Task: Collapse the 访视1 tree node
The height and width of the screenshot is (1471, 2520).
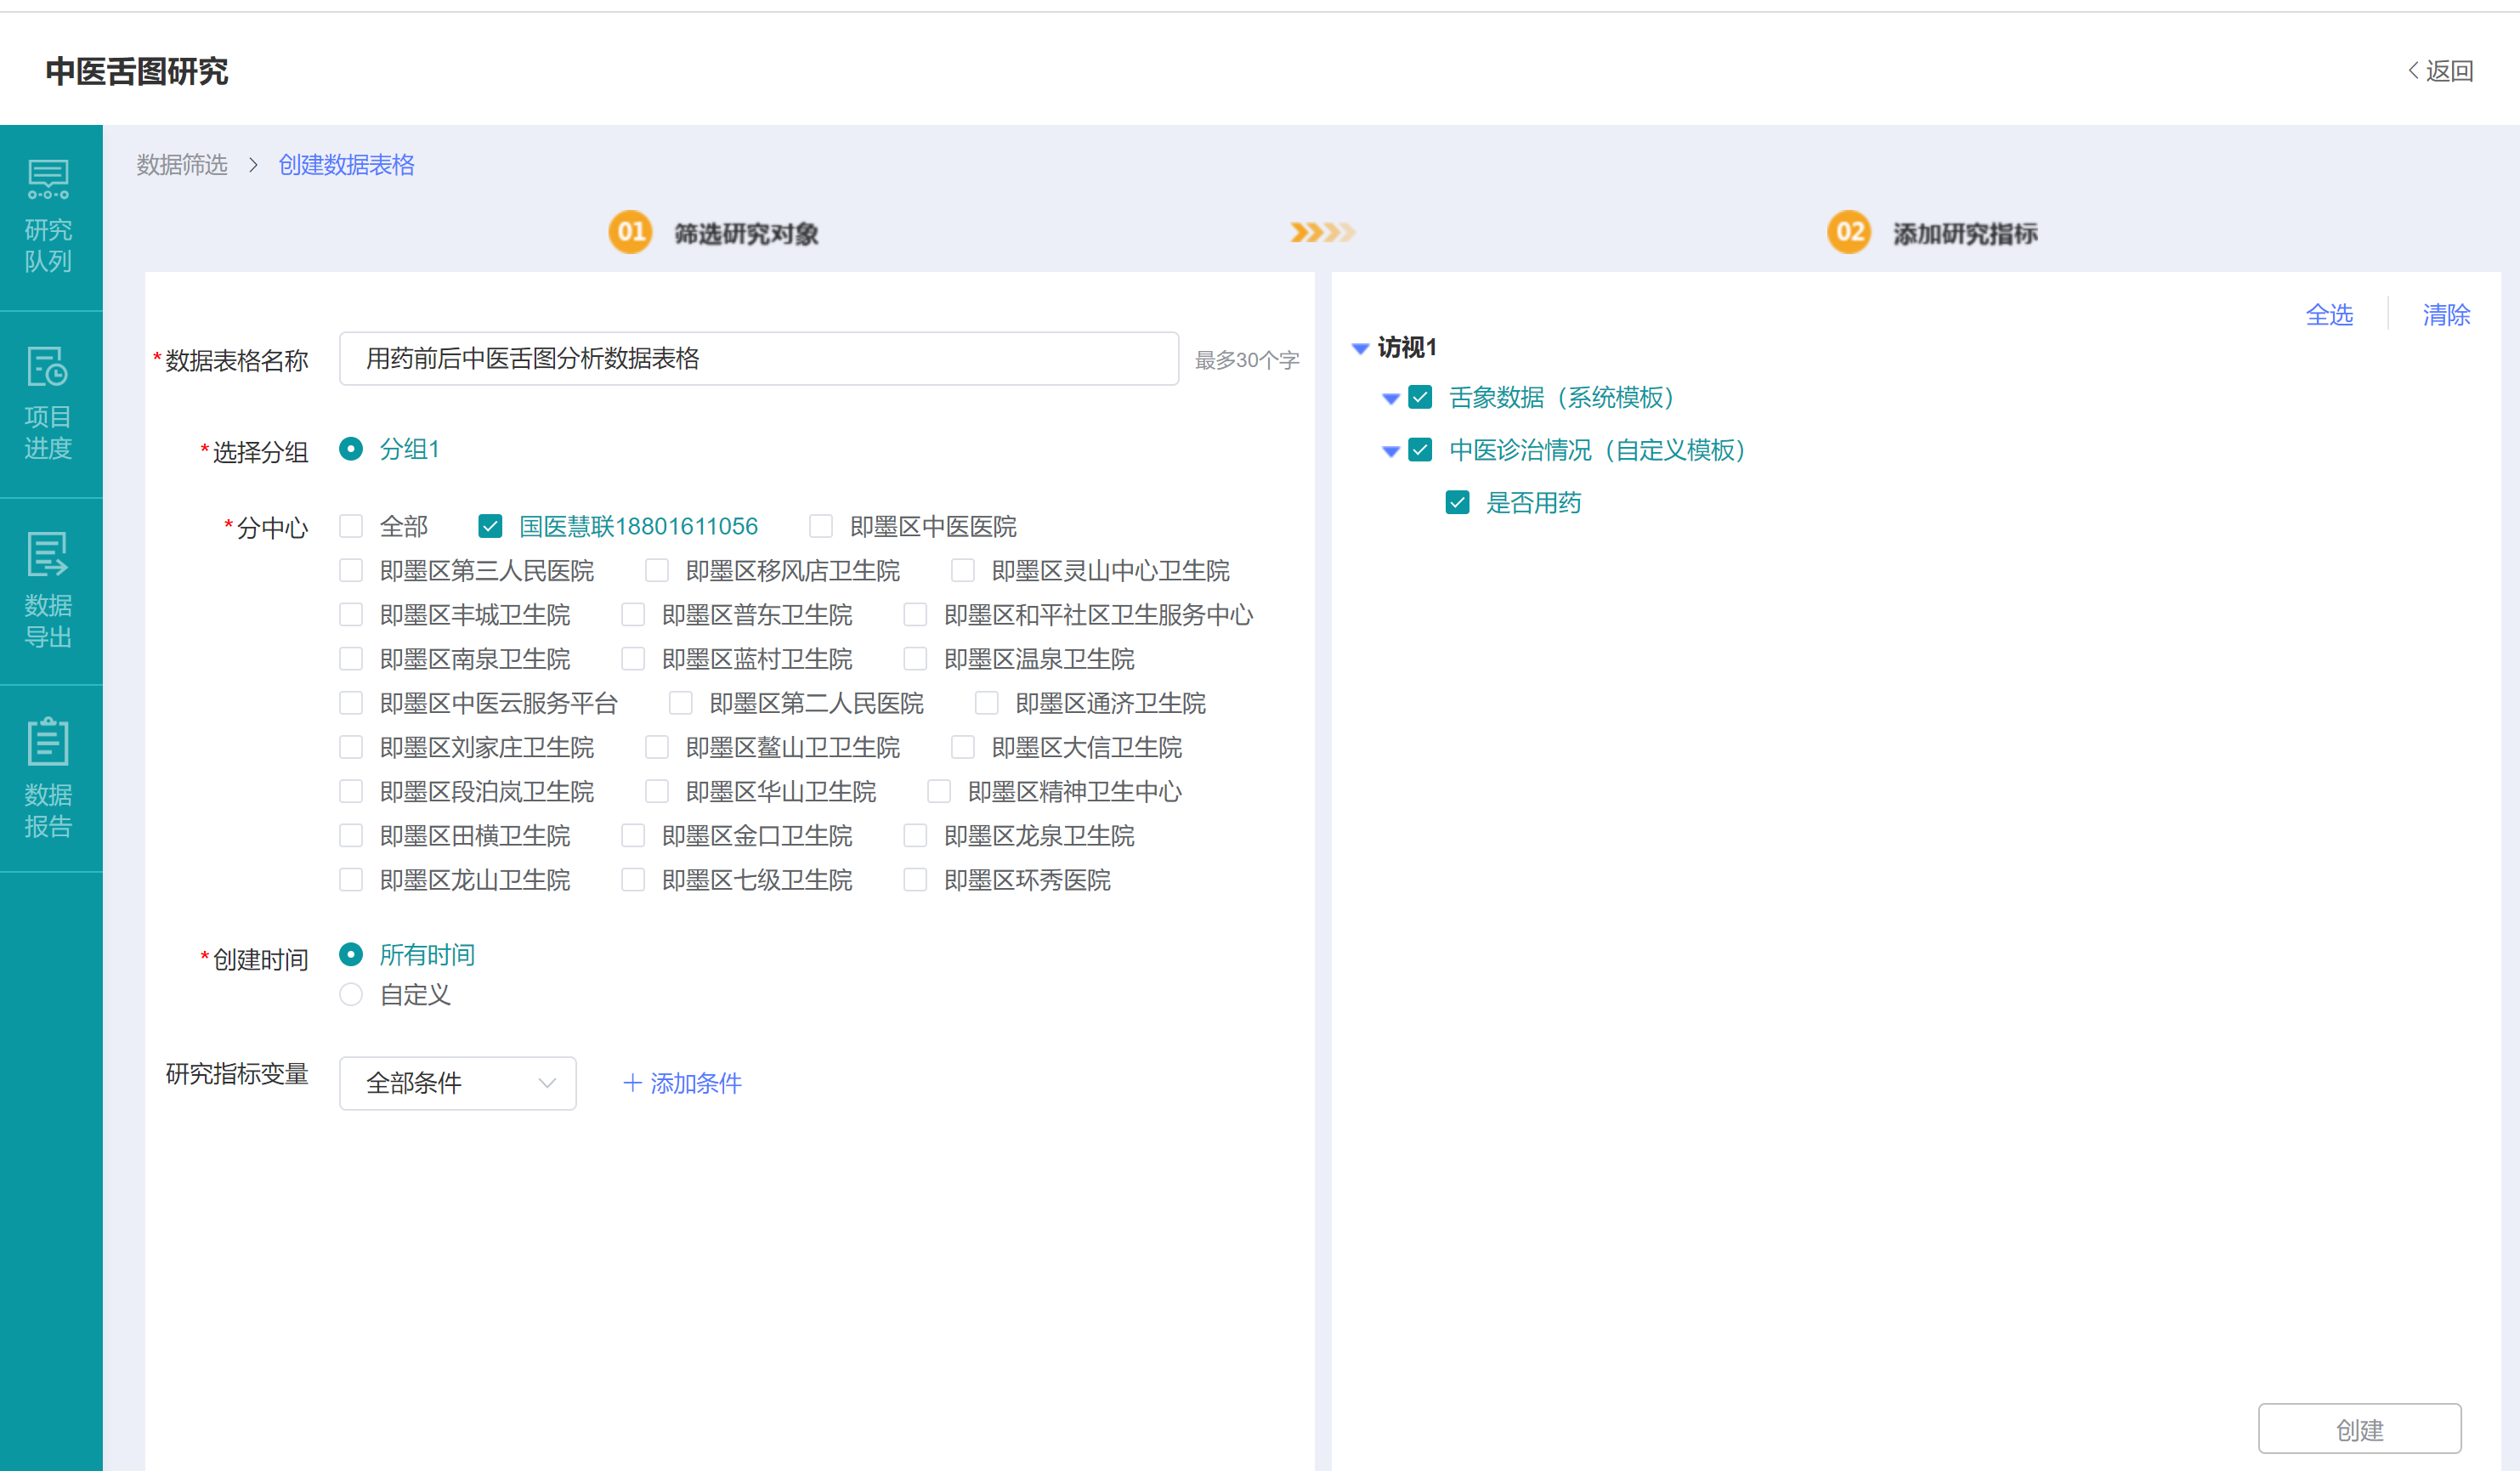Action: click(1360, 348)
